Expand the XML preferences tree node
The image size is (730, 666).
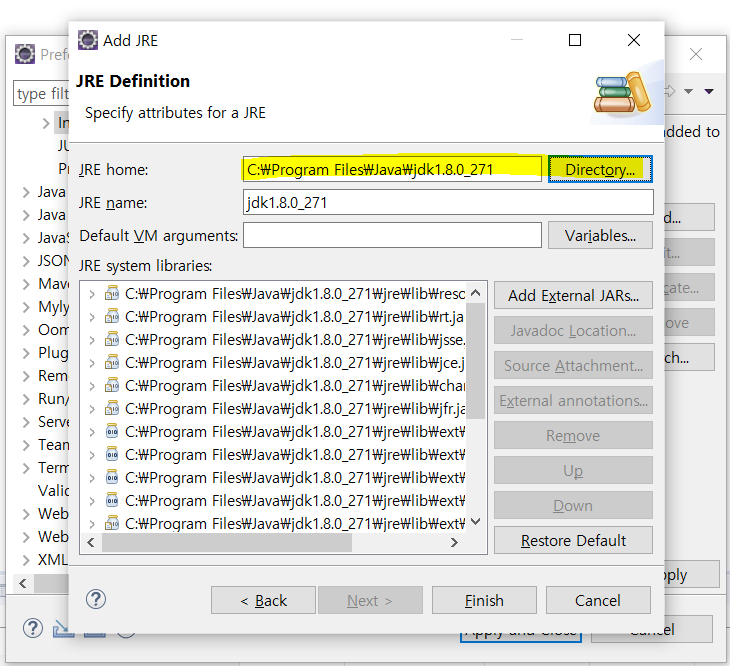(26, 560)
